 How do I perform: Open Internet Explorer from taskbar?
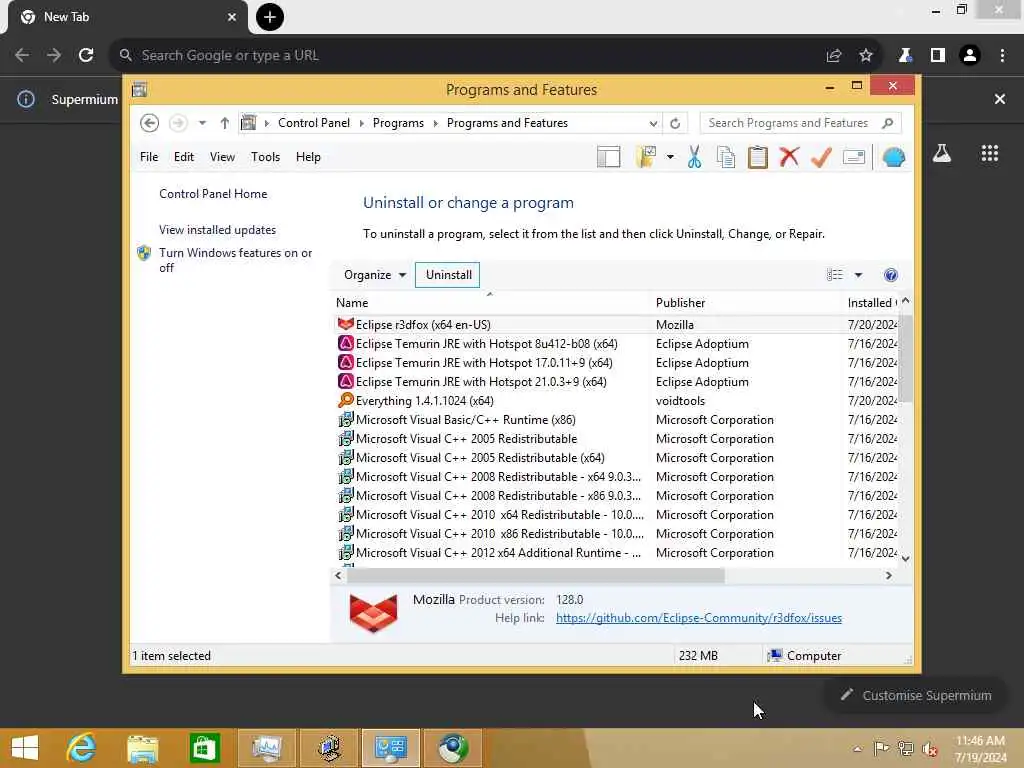tap(81, 748)
